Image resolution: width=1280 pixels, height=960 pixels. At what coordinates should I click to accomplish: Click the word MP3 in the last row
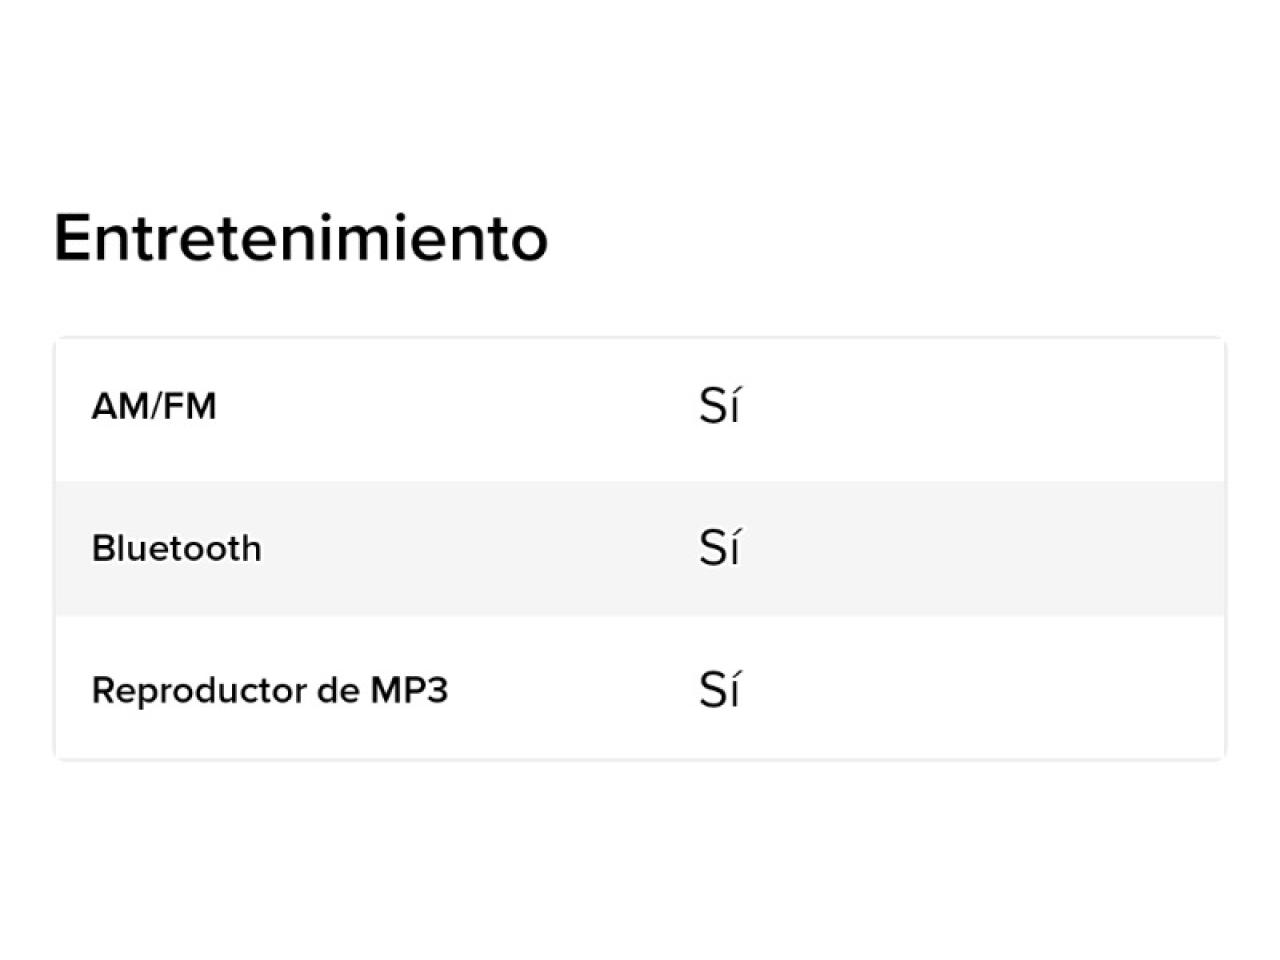[x=409, y=690]
